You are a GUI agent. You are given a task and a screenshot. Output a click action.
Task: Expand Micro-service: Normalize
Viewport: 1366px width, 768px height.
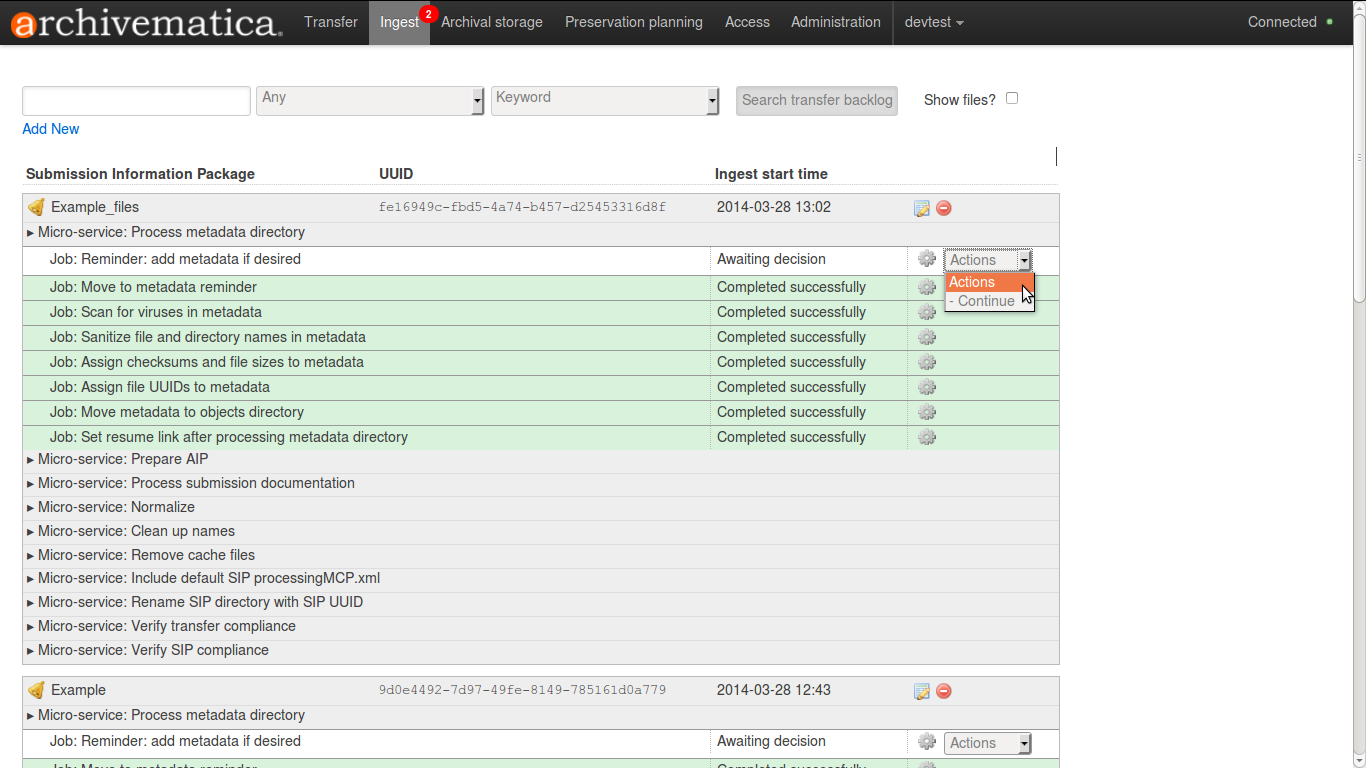(111, 507)
